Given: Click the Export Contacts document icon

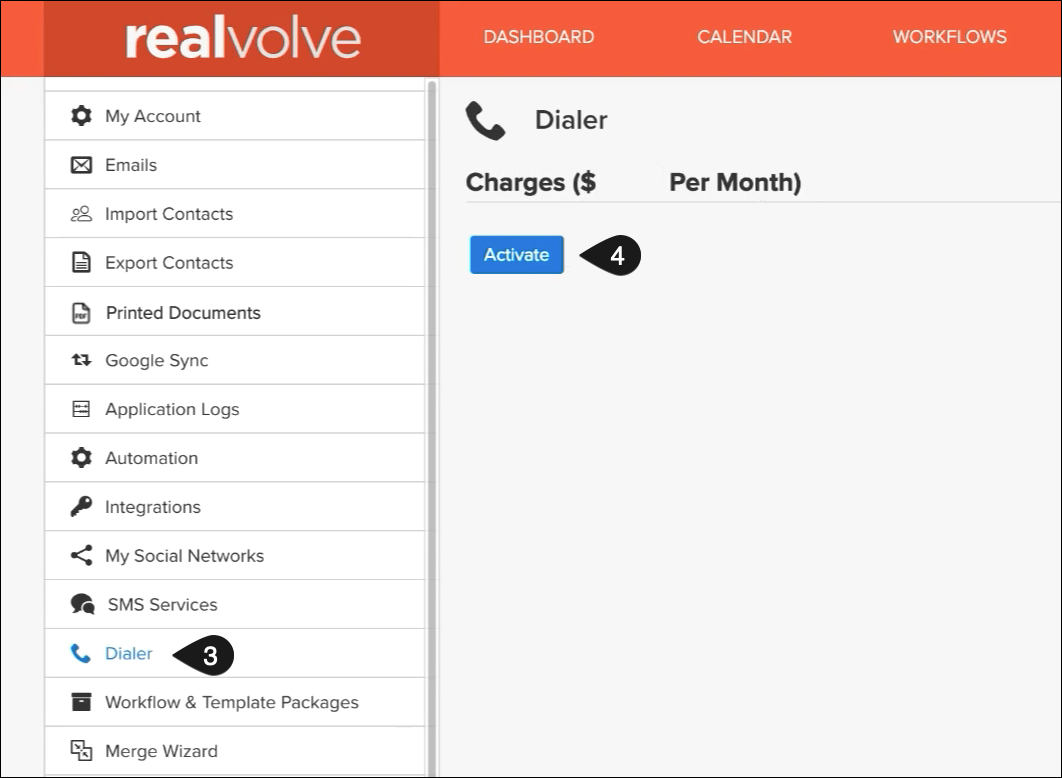Looking at the screenshot, I should 81,263.
